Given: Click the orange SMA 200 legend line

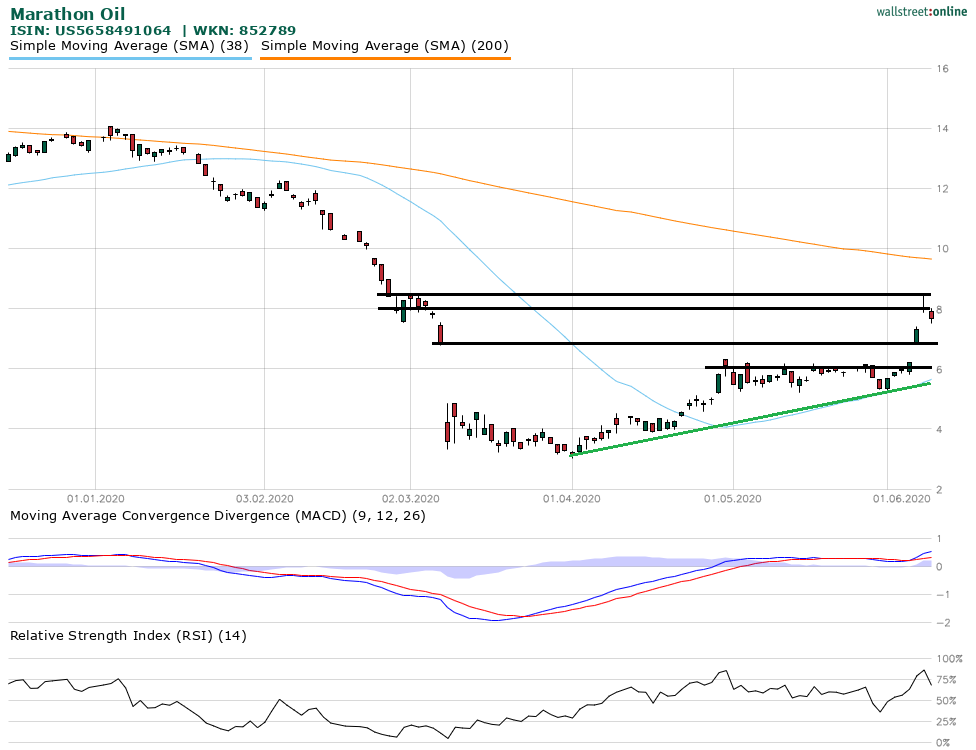Looking at the screenshot, I should click(385, 59).
